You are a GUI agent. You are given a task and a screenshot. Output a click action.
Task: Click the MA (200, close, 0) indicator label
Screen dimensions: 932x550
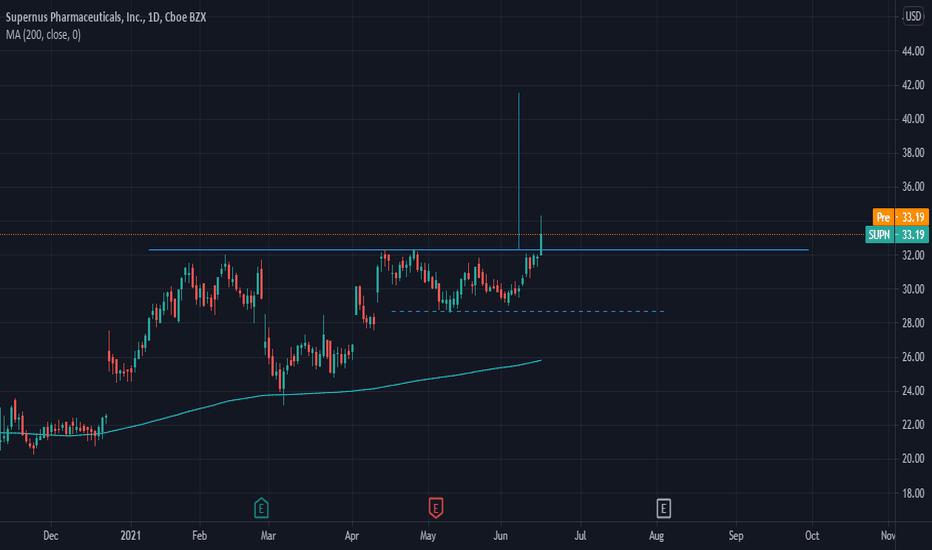[43, 35]
